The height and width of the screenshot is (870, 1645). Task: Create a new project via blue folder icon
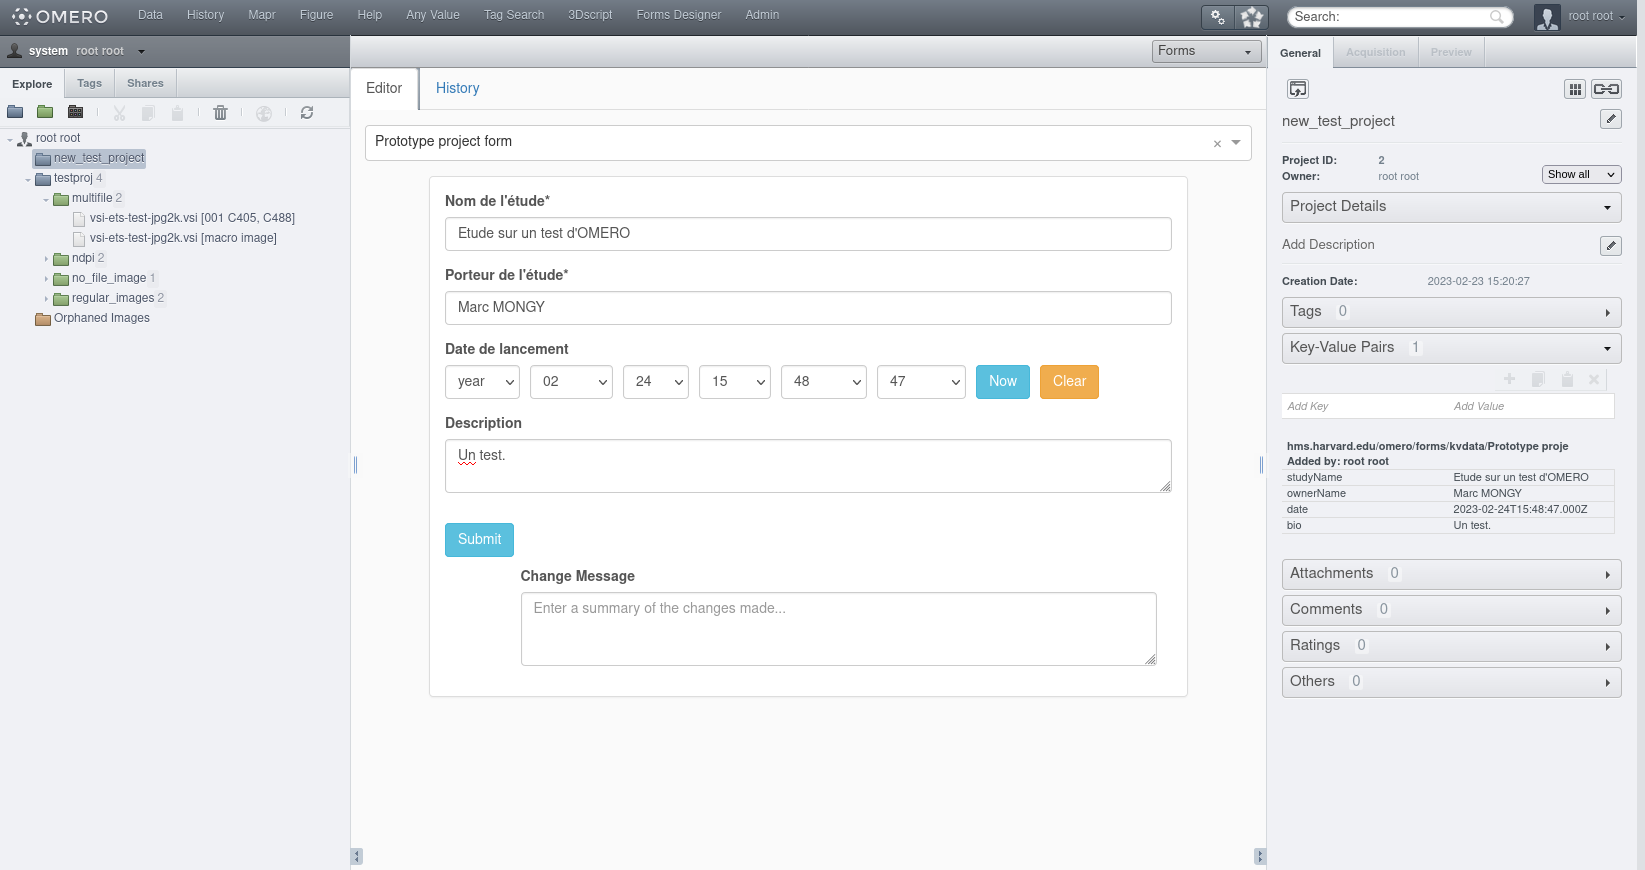coord(15,112)
